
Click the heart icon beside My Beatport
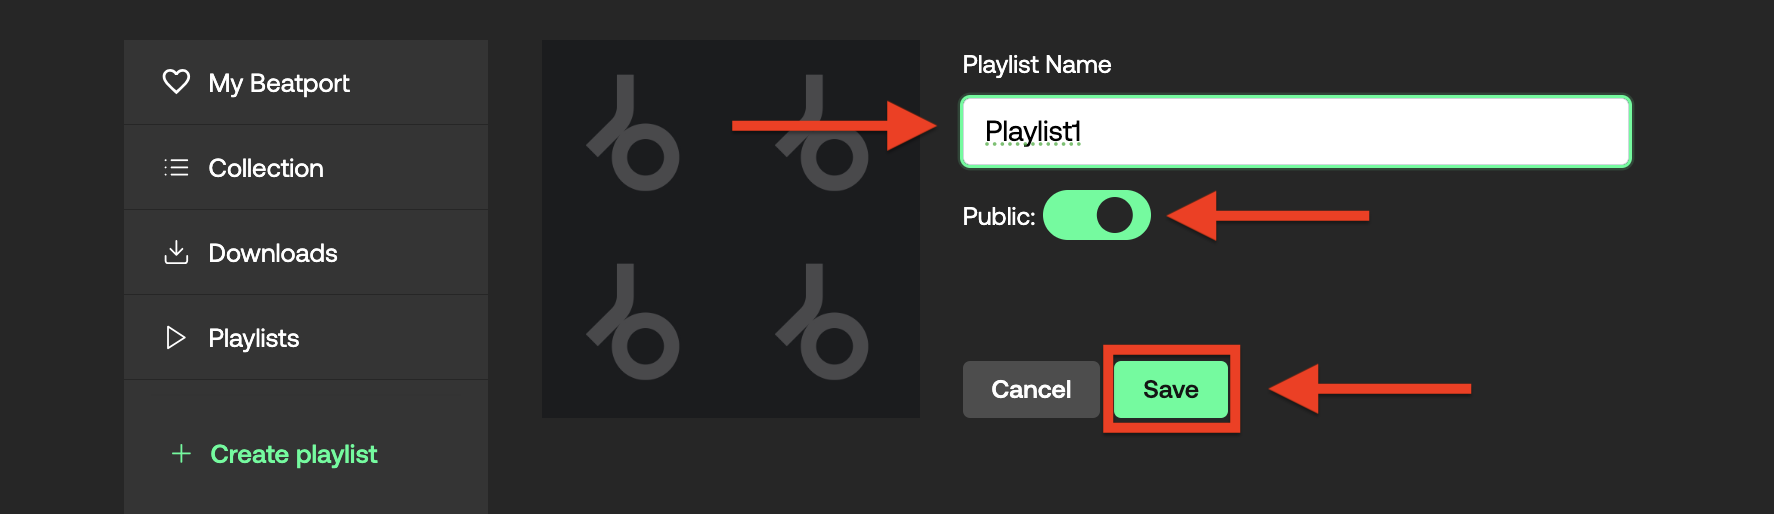pyautogui.click(x=176, y=82)
